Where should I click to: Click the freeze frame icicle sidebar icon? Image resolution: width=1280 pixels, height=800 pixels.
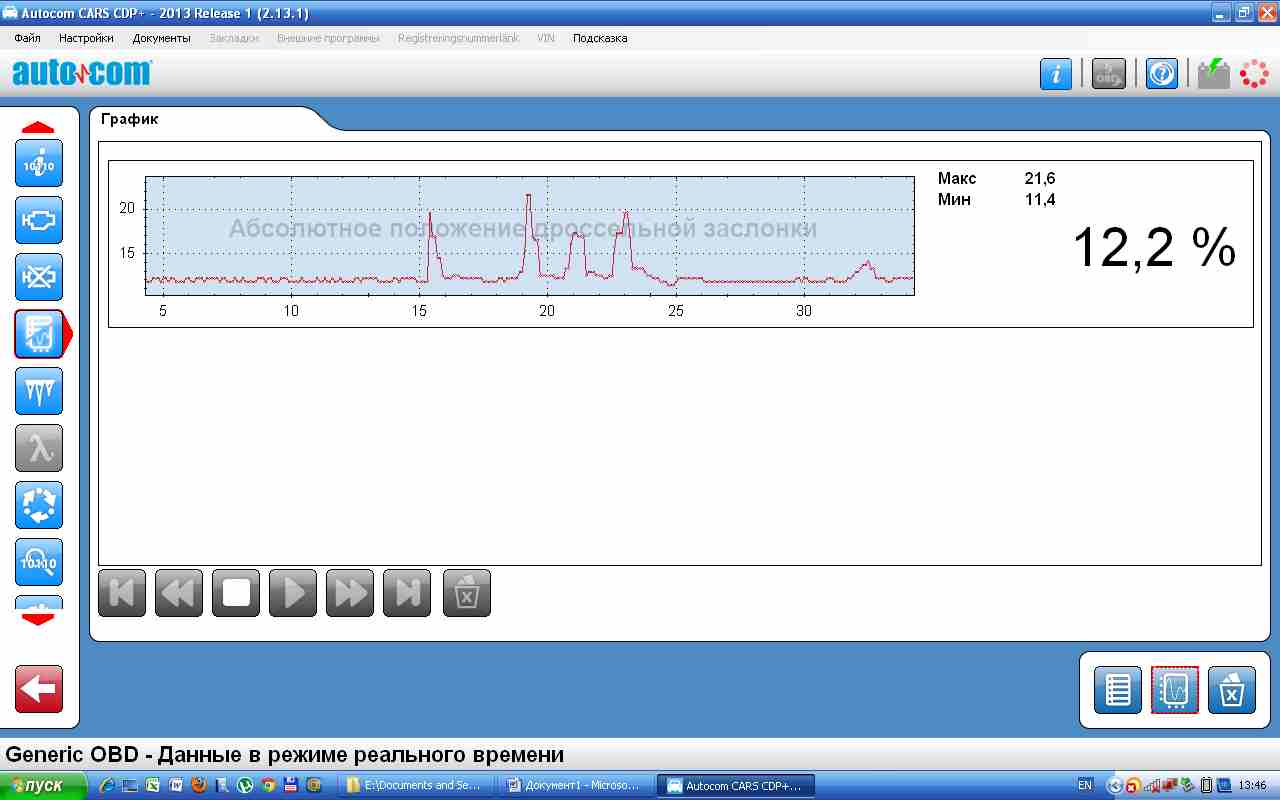pyautogui.click(x=39, y=391)
